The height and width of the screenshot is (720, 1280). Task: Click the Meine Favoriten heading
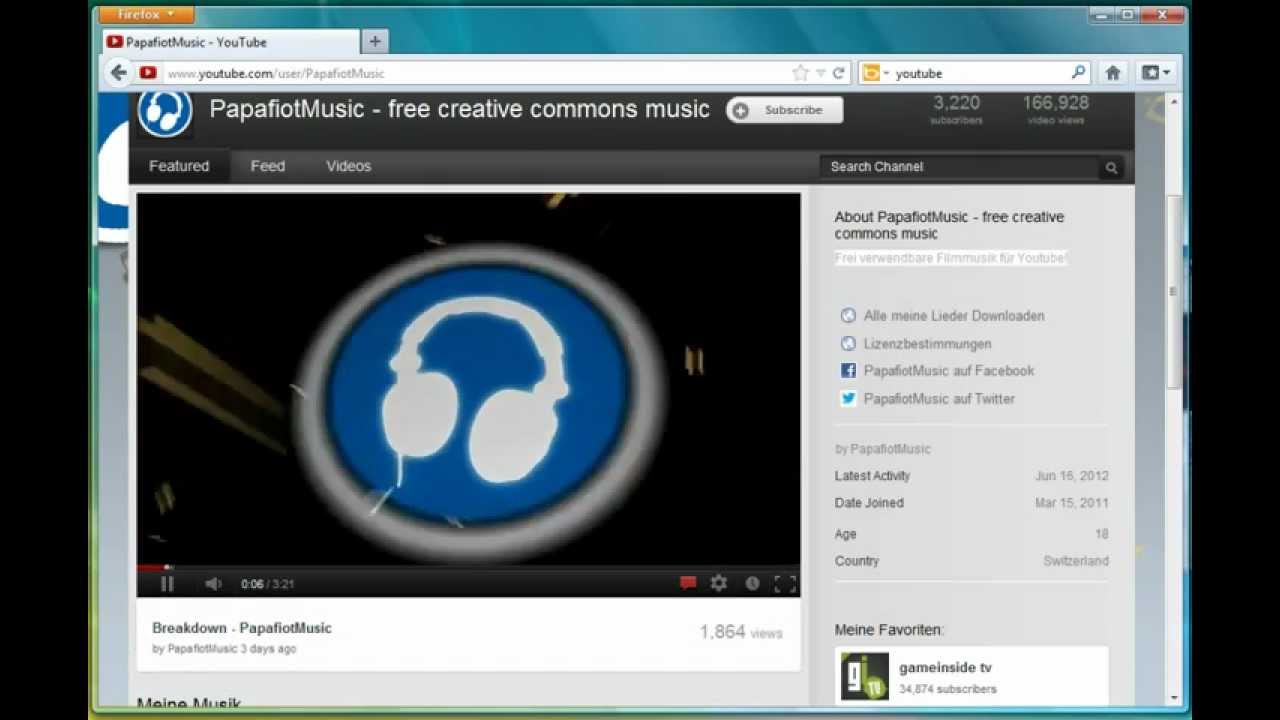coord(889,630)
